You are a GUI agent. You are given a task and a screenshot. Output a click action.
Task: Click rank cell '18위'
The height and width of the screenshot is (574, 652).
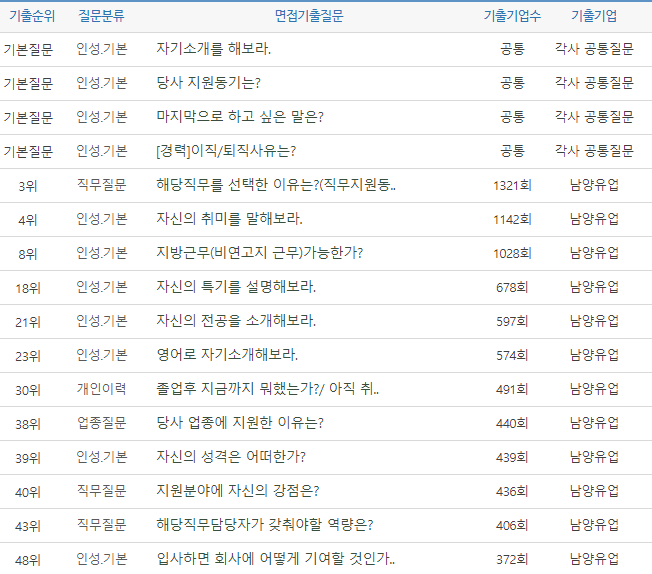click(x=28, y=288)
